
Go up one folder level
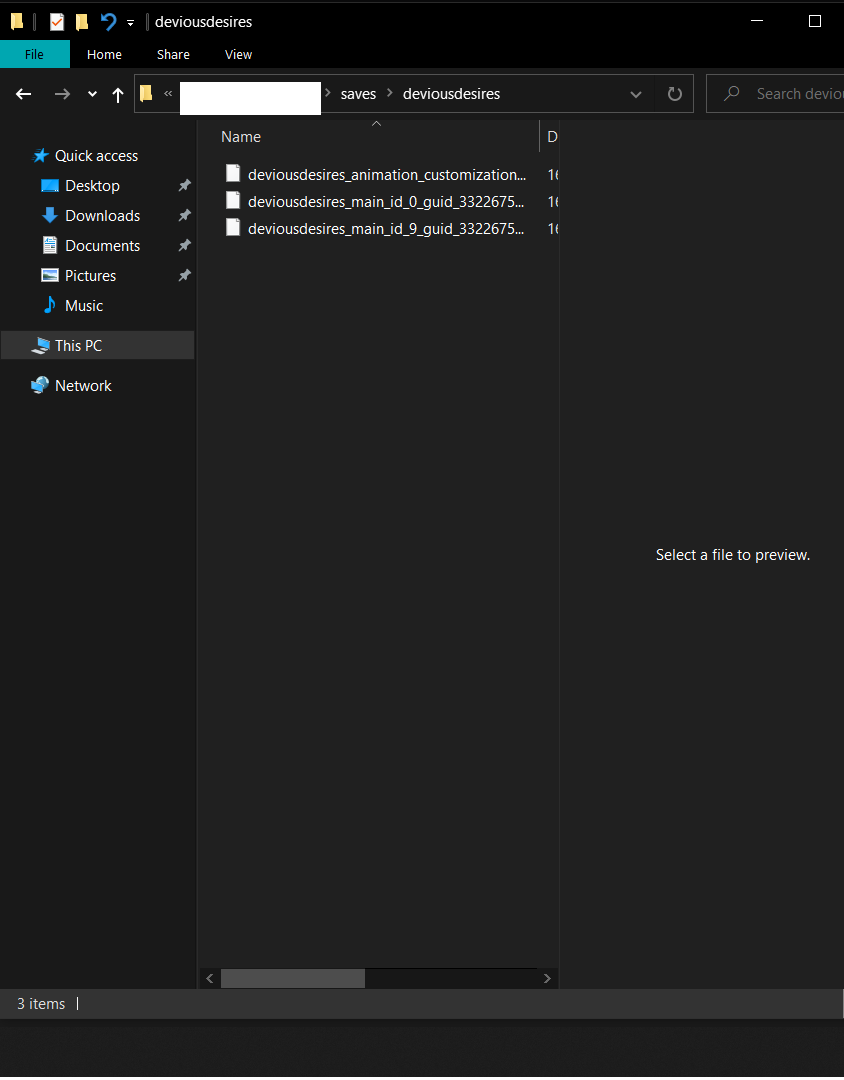pos(118,94)
